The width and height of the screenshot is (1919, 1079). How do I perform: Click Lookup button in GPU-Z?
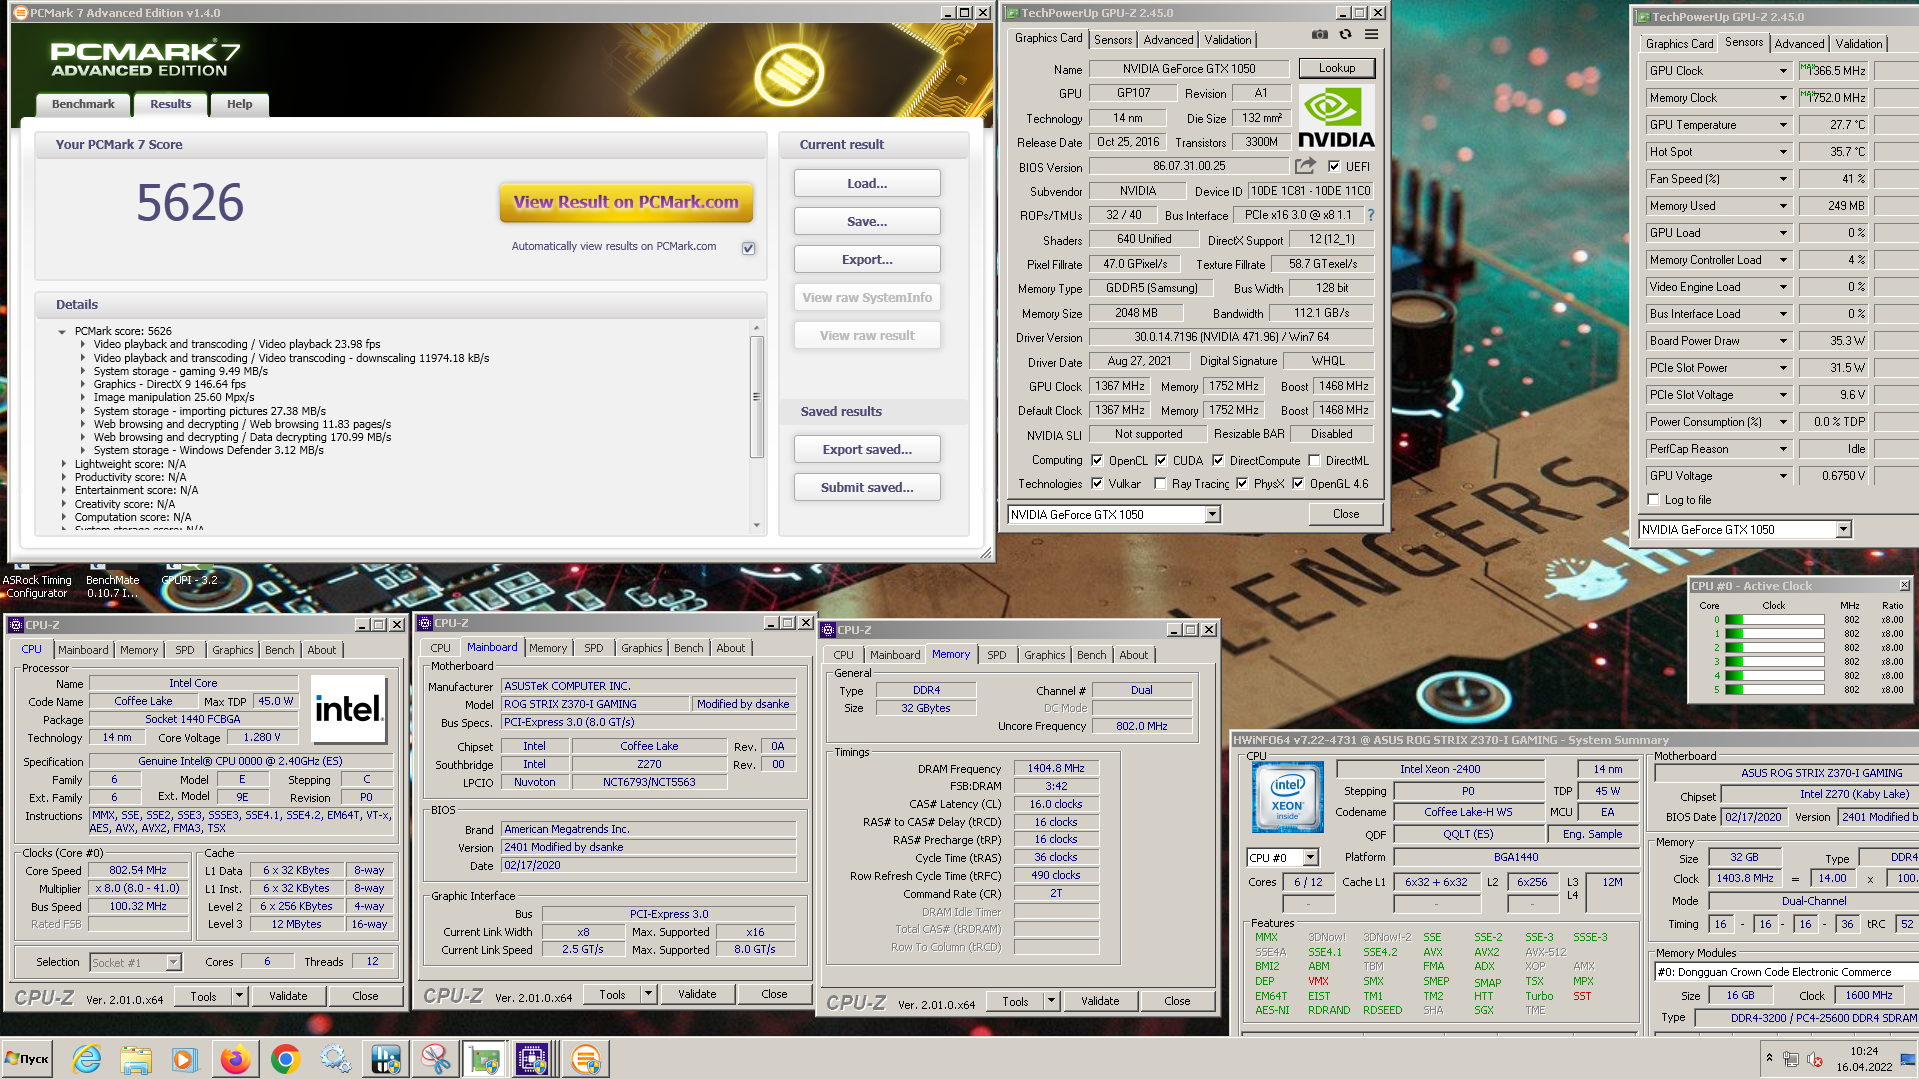tap(1337, 68)
